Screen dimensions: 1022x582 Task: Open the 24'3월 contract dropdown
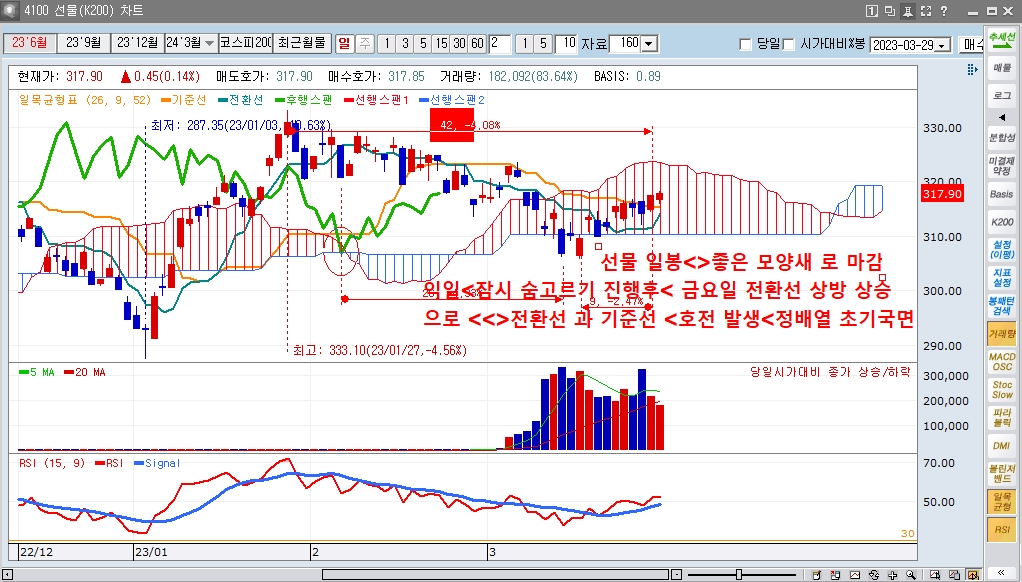[207, 45]
